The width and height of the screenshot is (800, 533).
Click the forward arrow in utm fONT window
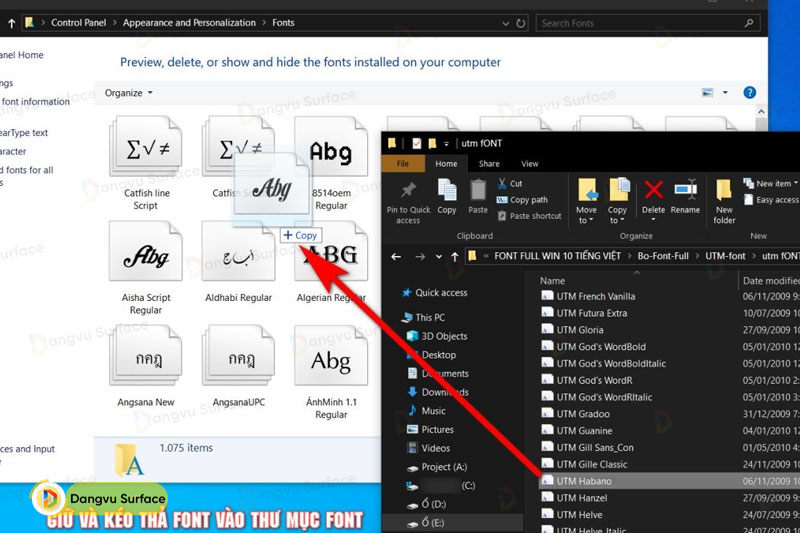[420, 257]
